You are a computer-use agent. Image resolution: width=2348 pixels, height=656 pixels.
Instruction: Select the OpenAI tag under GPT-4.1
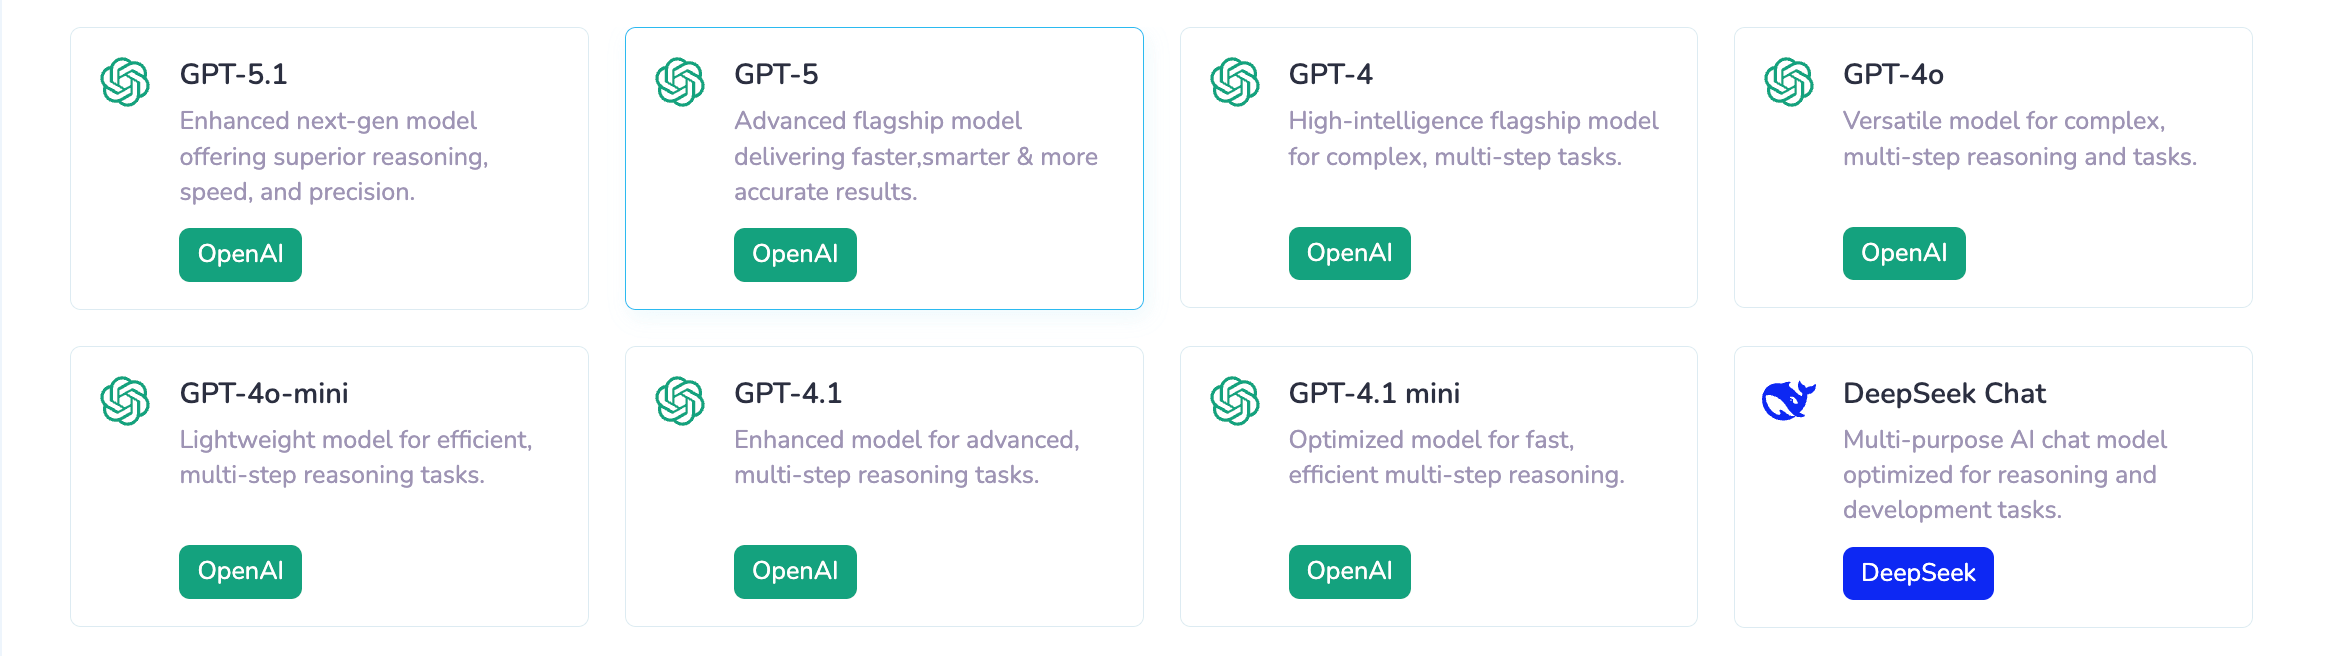[x=795, y=571]
